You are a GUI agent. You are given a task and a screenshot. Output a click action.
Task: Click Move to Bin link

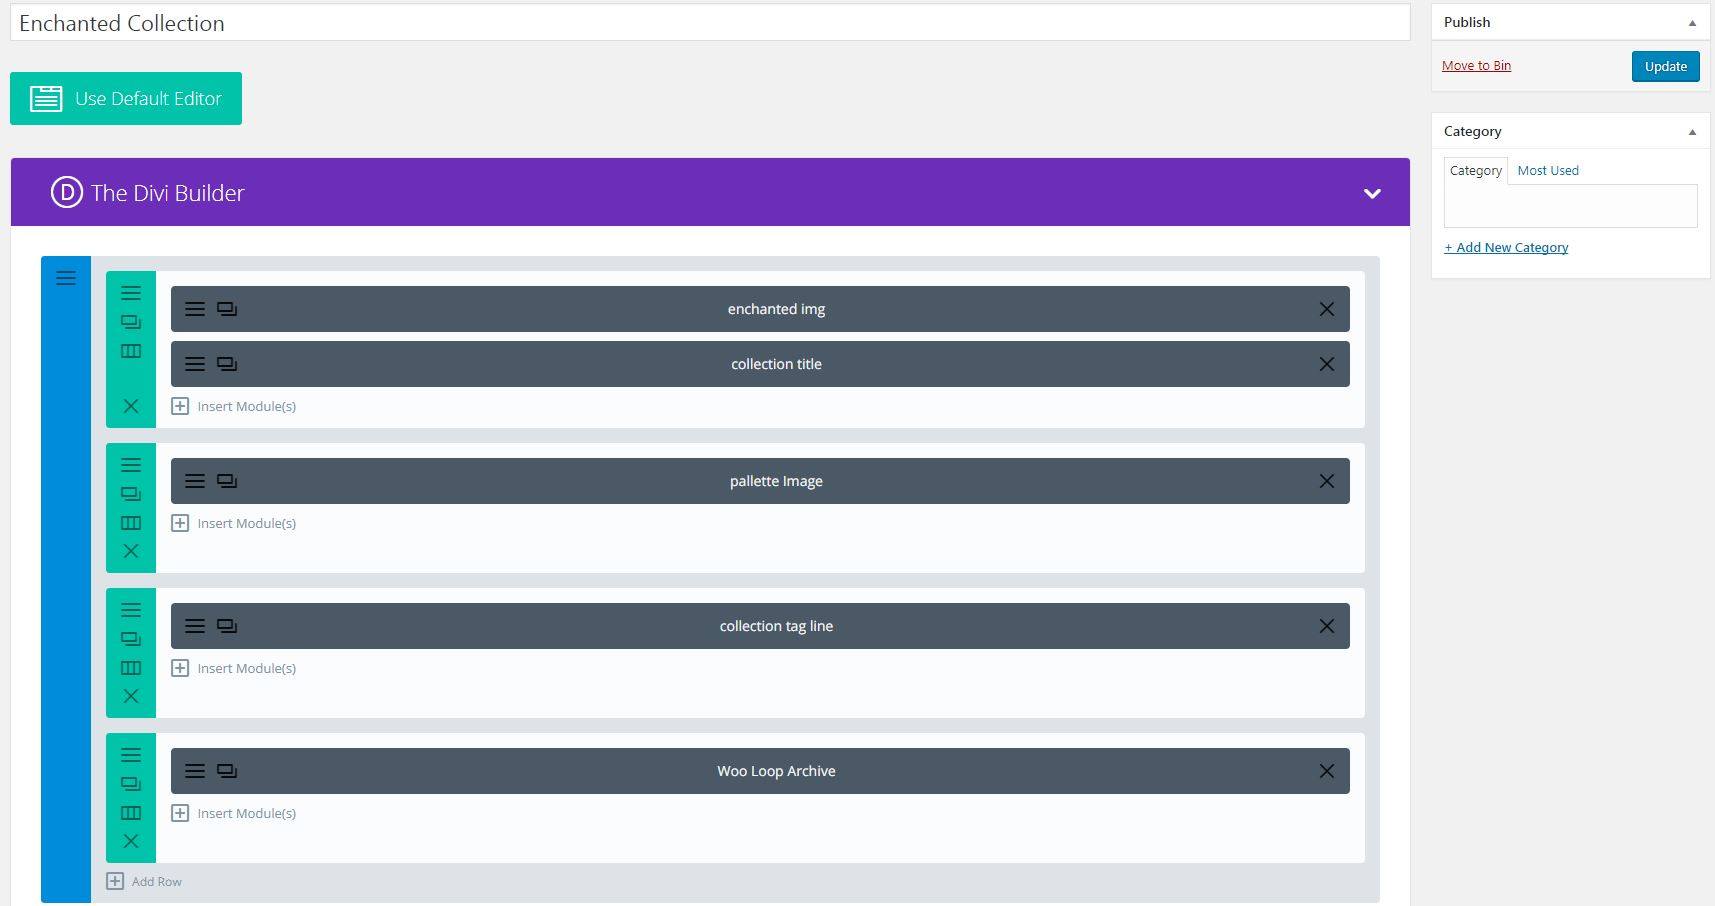[x=1476, y=66]
